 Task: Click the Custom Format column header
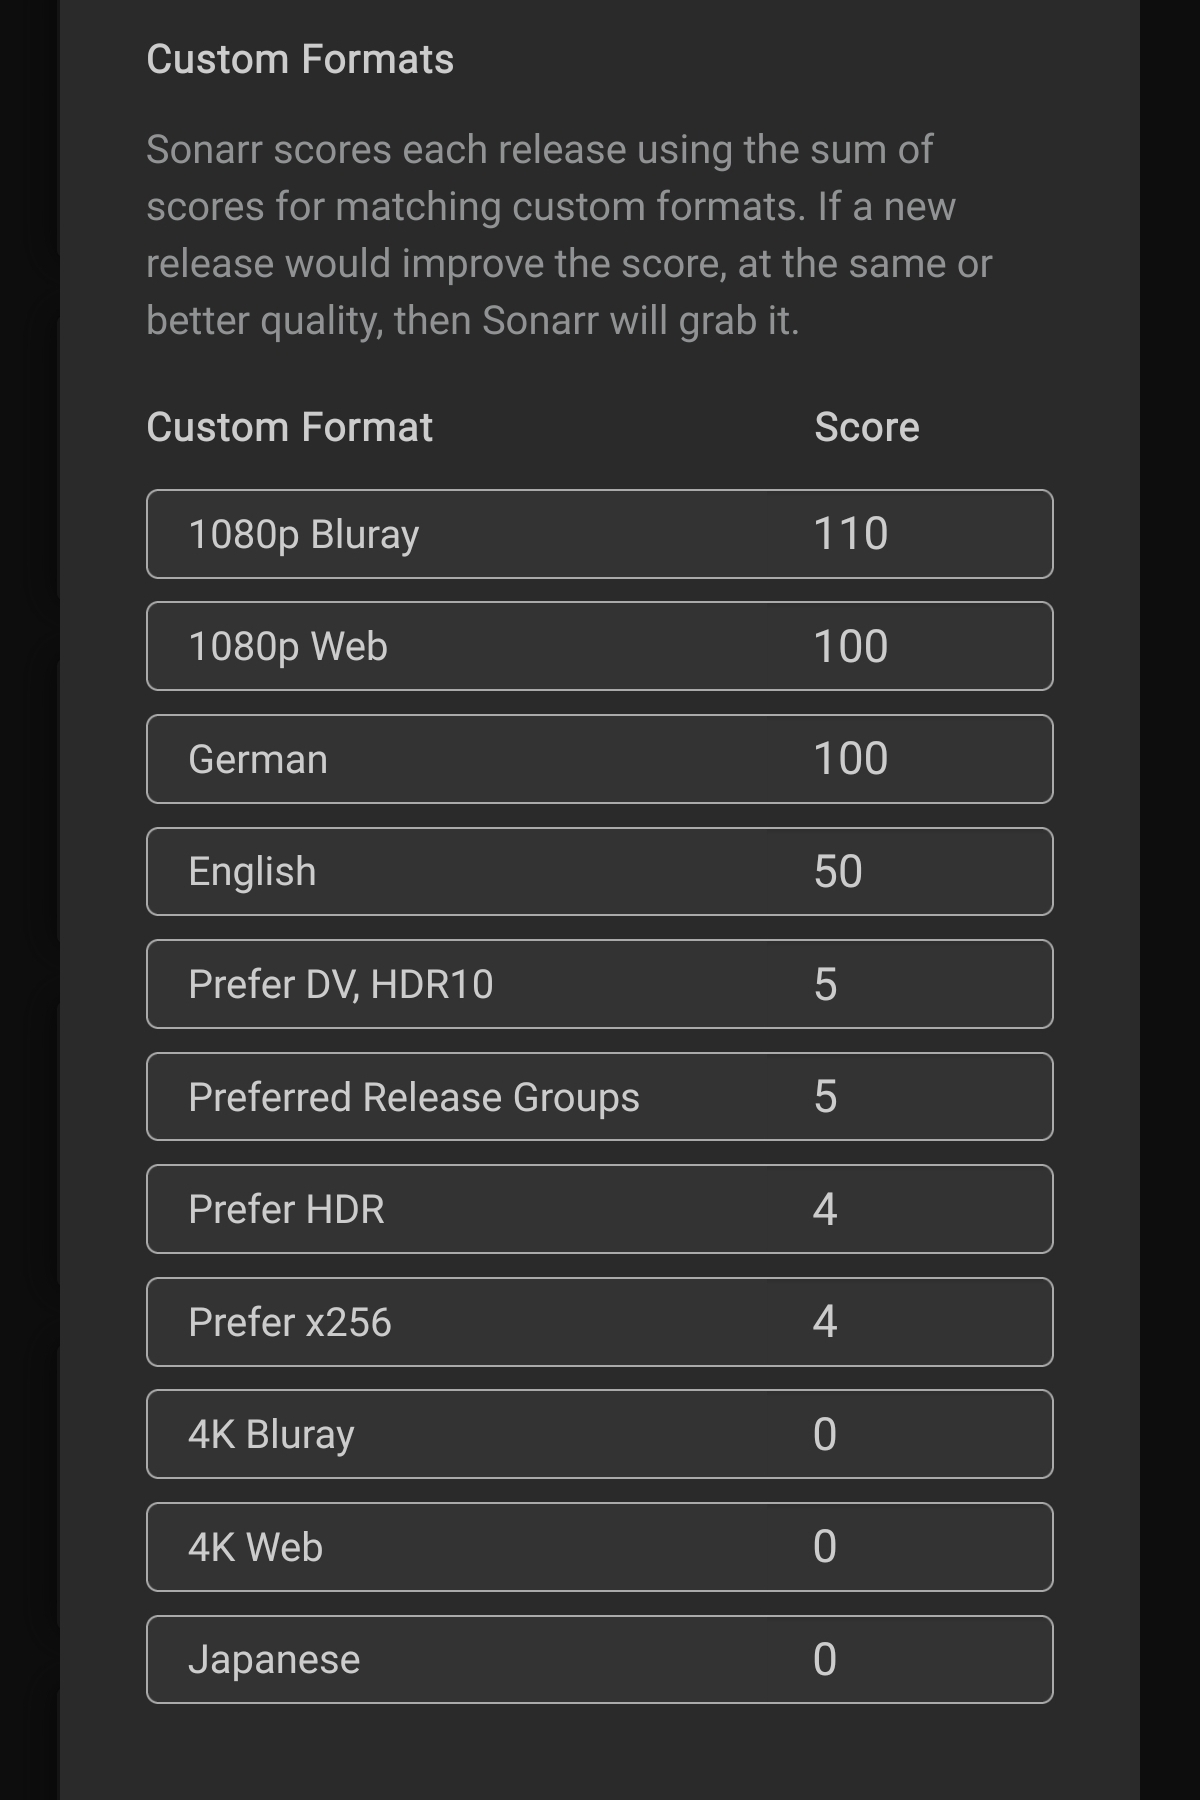pyautogui.click(x=289, y=427)
